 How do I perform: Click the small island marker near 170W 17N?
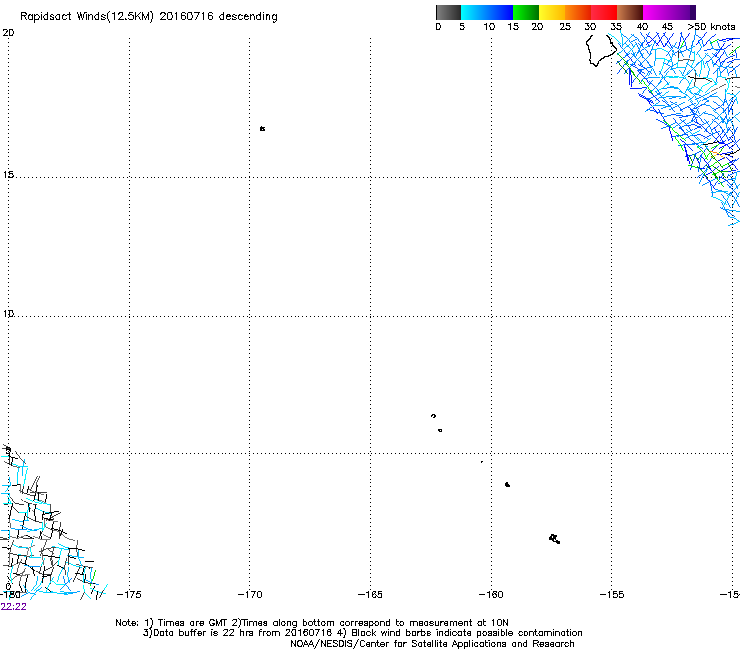[262, 128]
